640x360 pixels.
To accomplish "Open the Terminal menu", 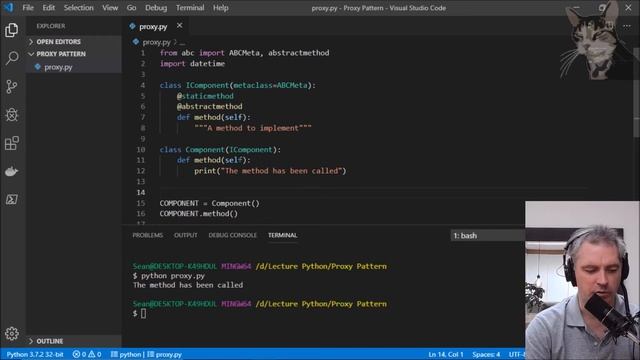I will pyautogui.click(x=190, y=8).
